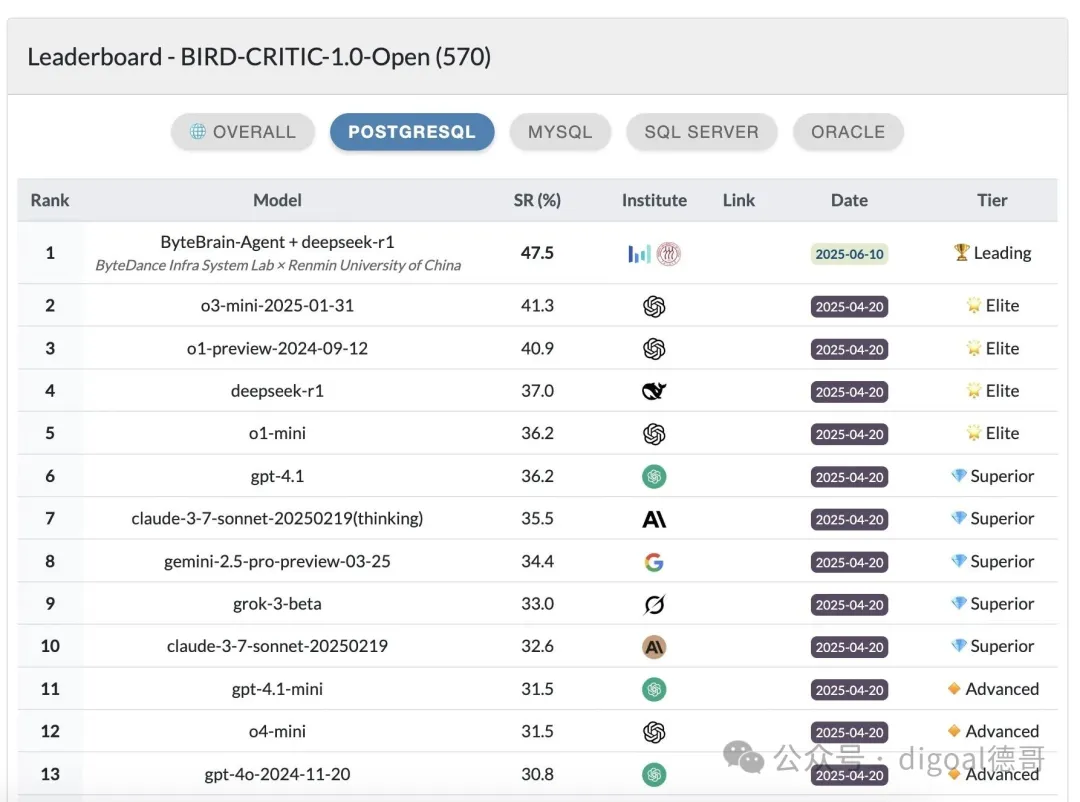Click the OpenAI logo for o3-mini-2025-01-31
1080x802 pixels.
tap(654, 306)
